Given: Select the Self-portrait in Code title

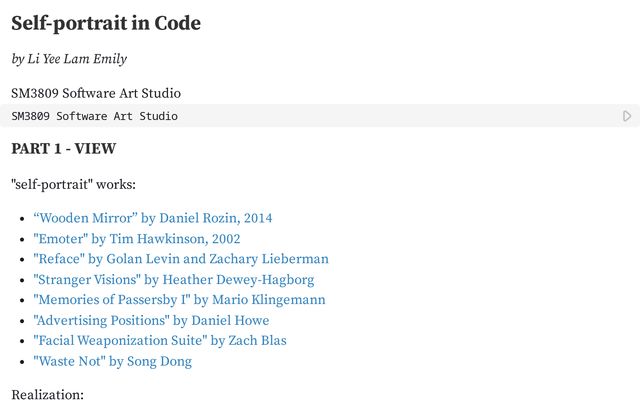Looking at the screenshot, I should pyautogui.click(x=106, y=23).
